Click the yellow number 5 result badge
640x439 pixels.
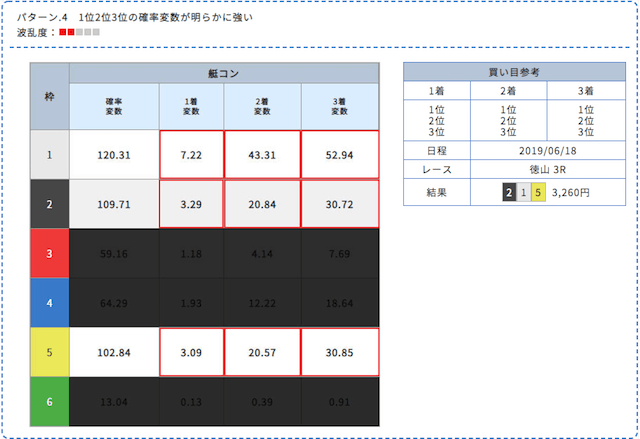538,192
